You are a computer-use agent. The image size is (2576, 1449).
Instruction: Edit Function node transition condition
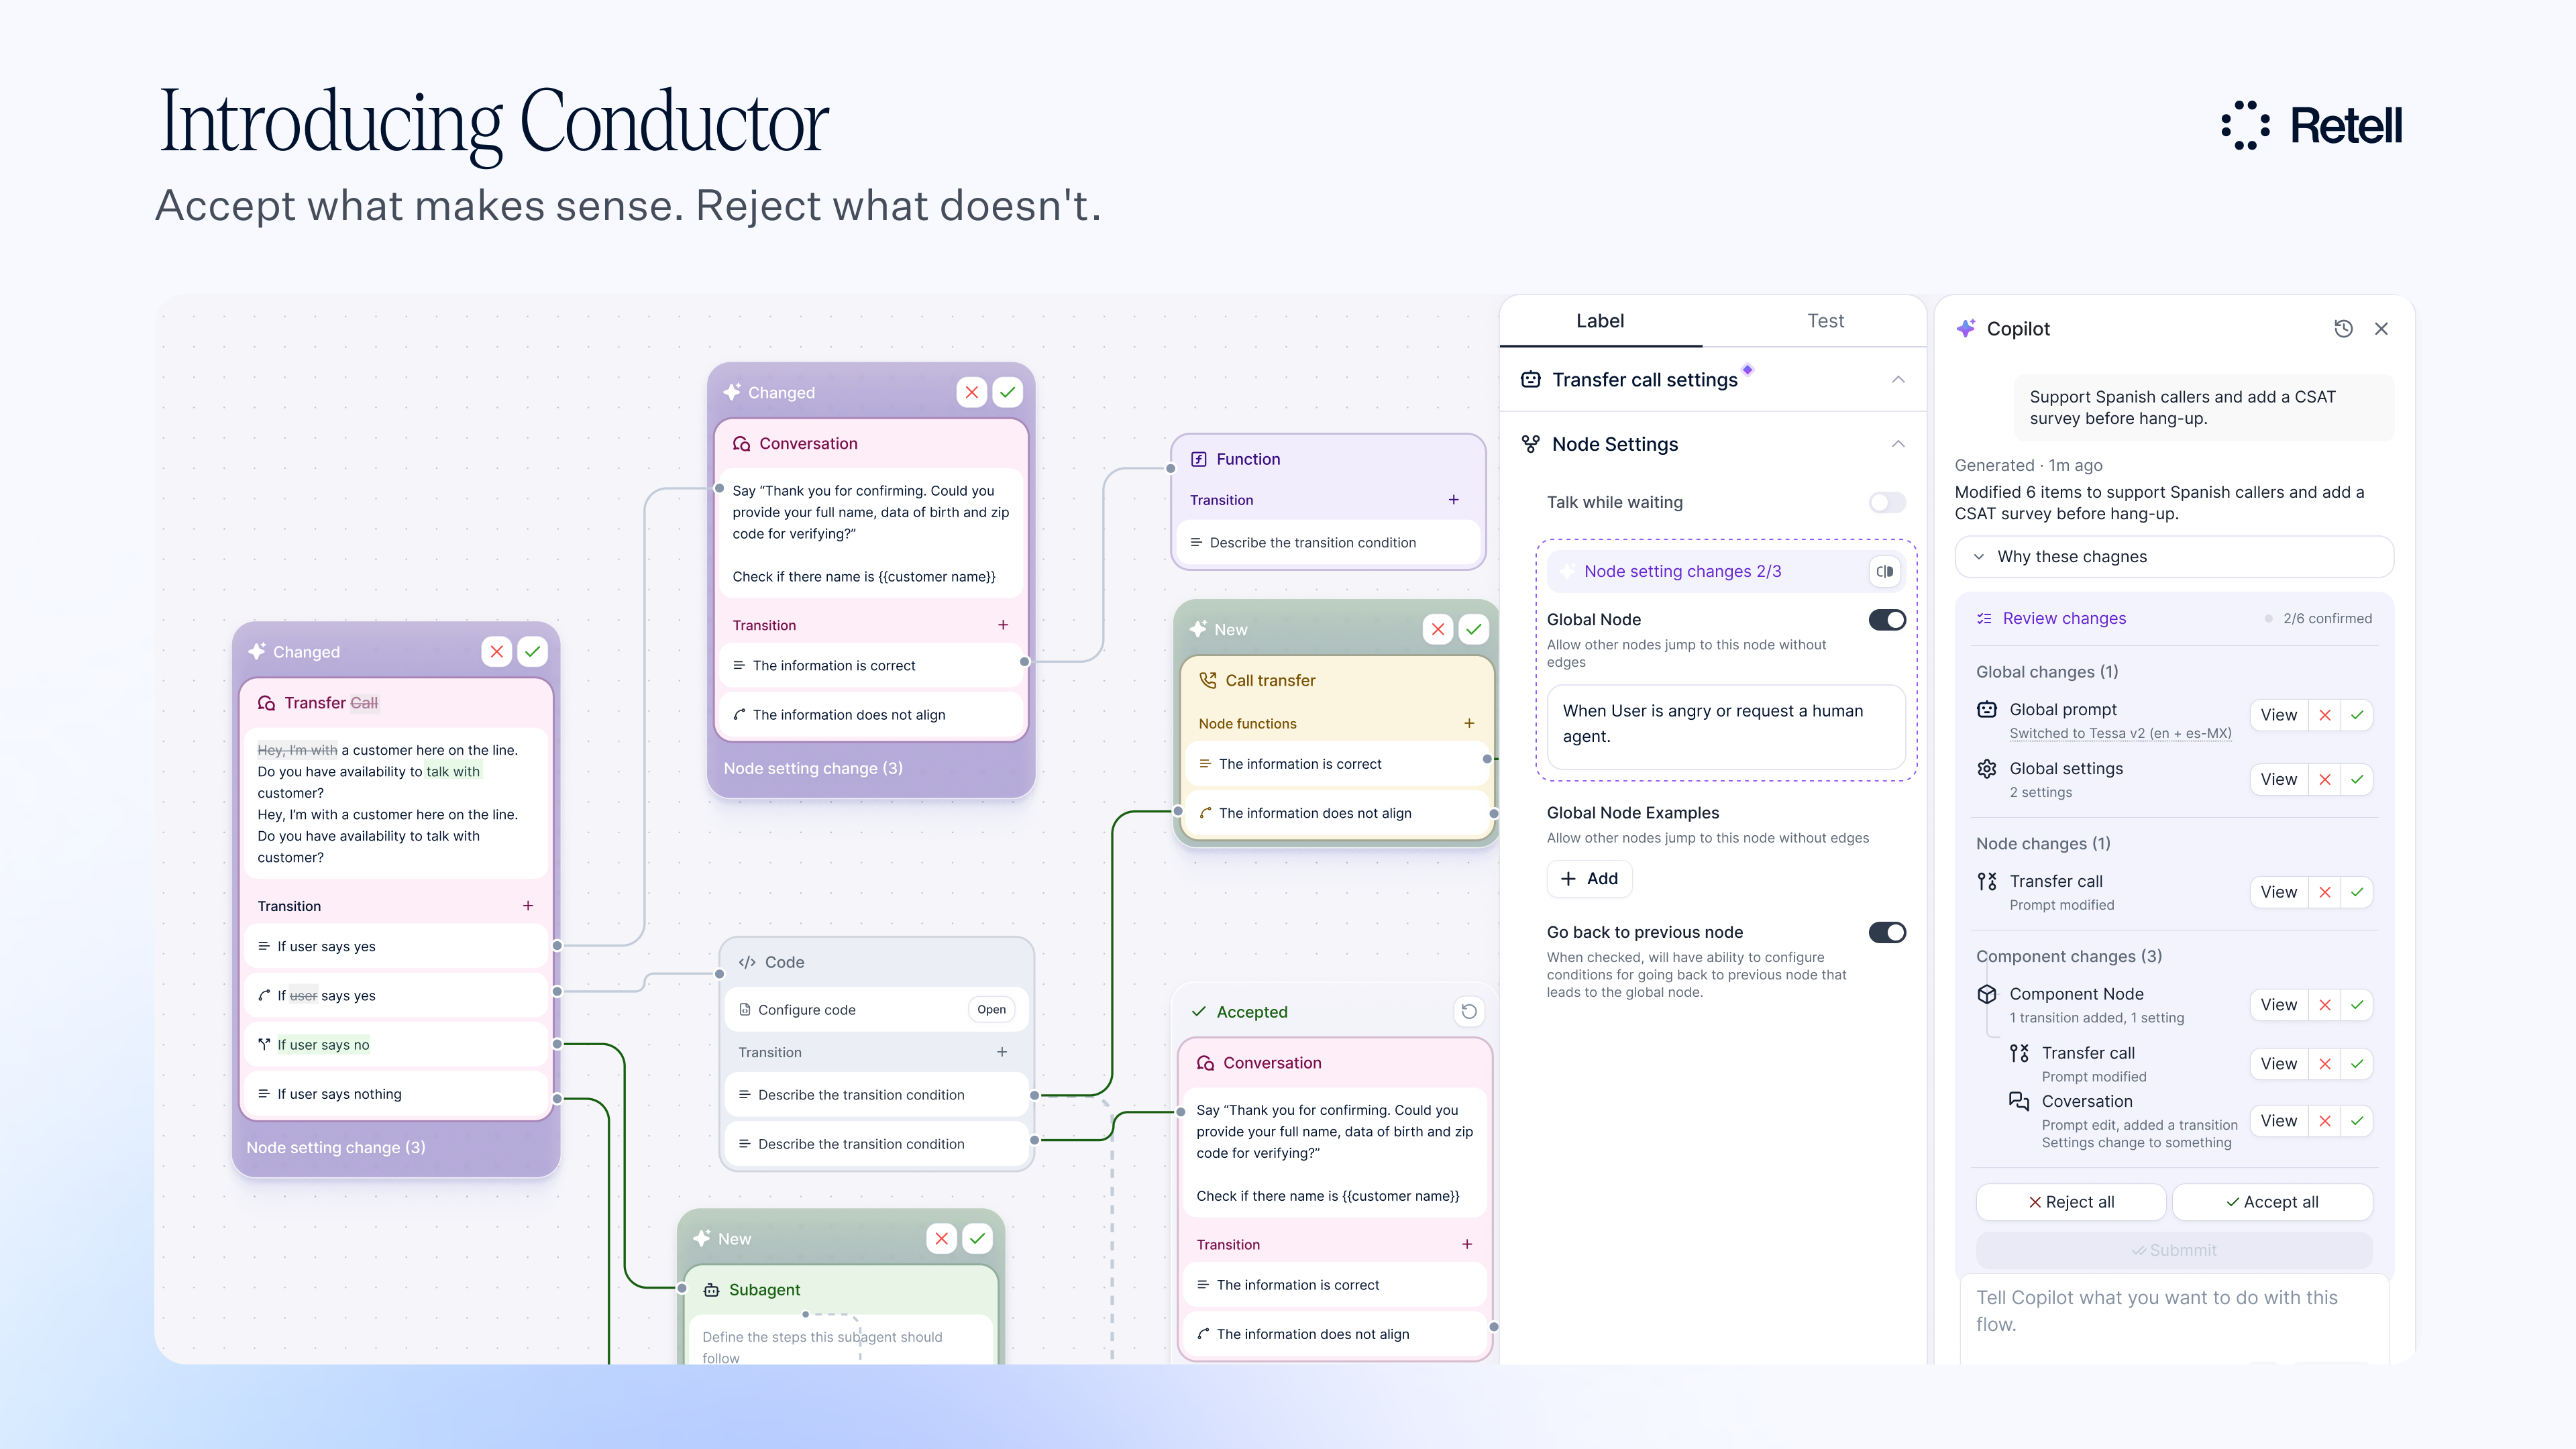[1327, 543]
